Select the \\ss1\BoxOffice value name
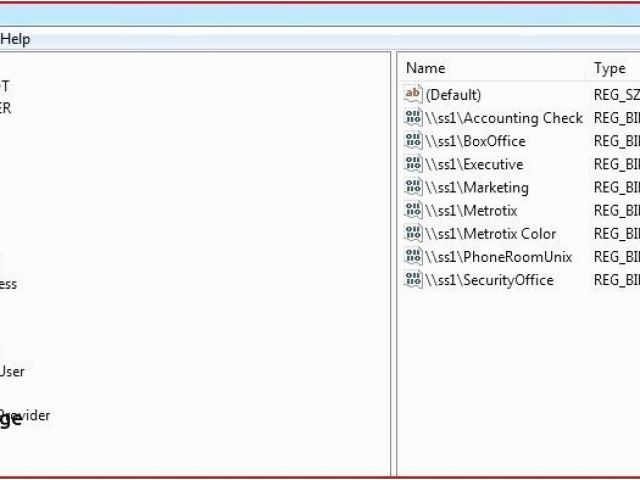Viewport: 640px width, 480px height. tap(475, 141)
